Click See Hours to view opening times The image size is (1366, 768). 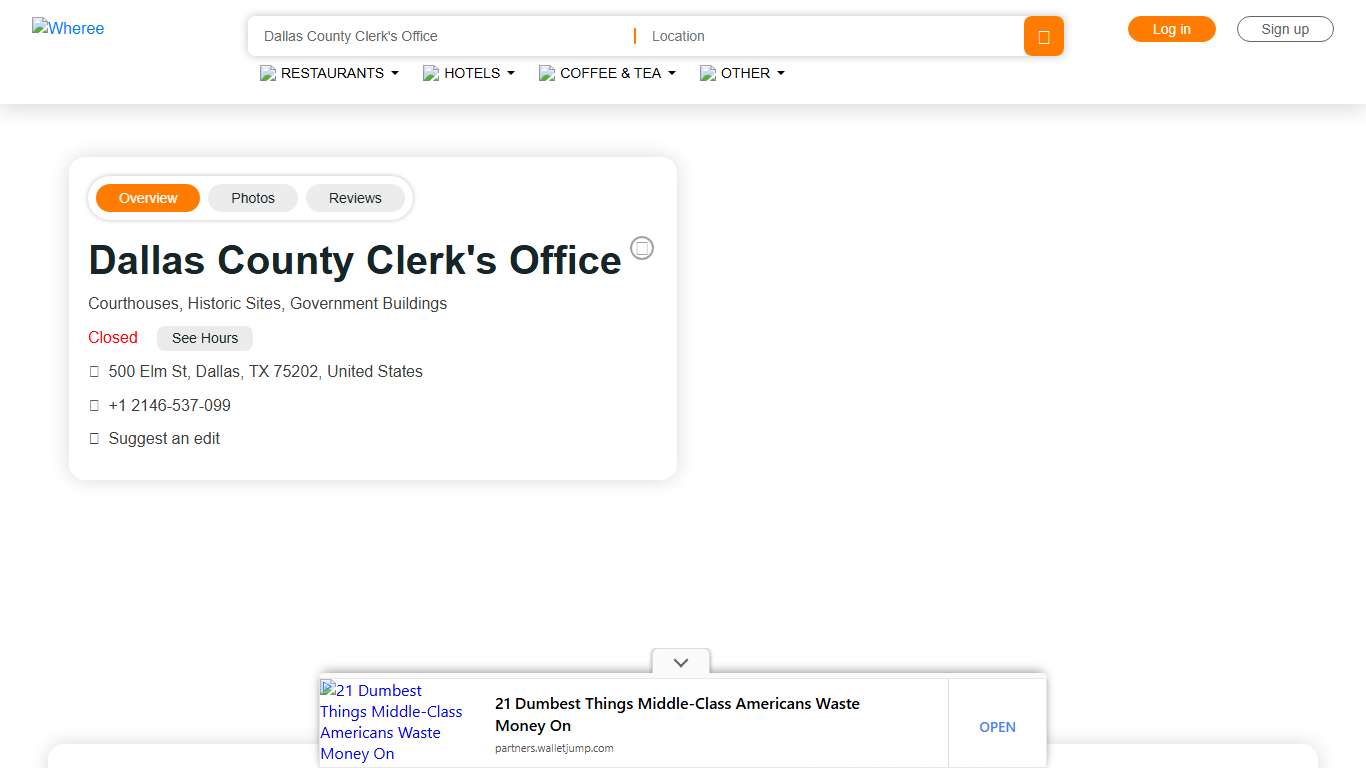click(x=204, y=338)
